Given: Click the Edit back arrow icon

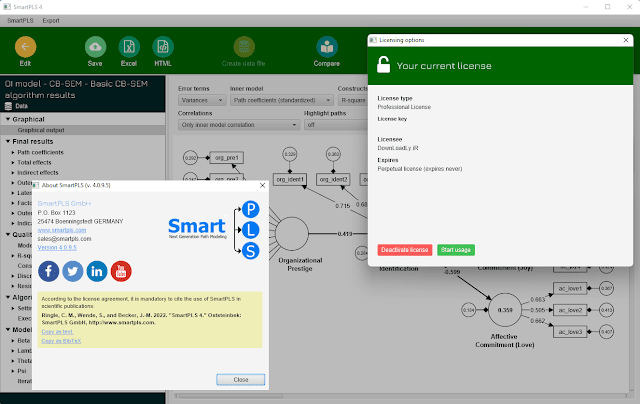Looking at the screenshot, I should coord(25,47).
